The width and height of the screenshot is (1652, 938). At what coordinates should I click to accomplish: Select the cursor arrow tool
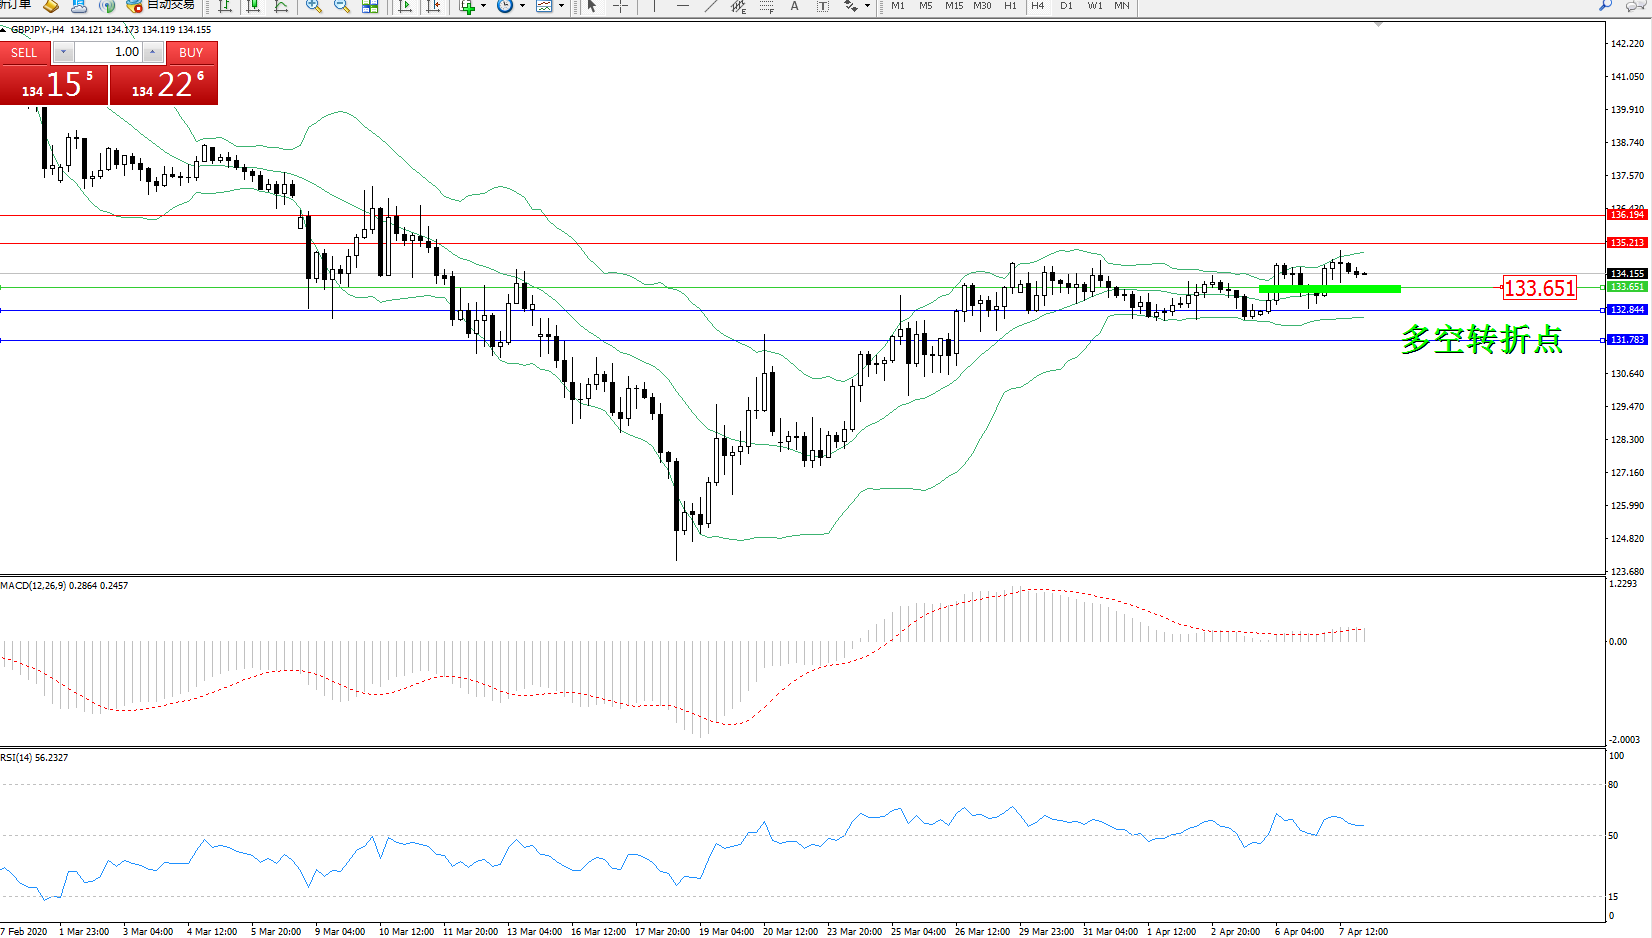[x=592, y=6]
